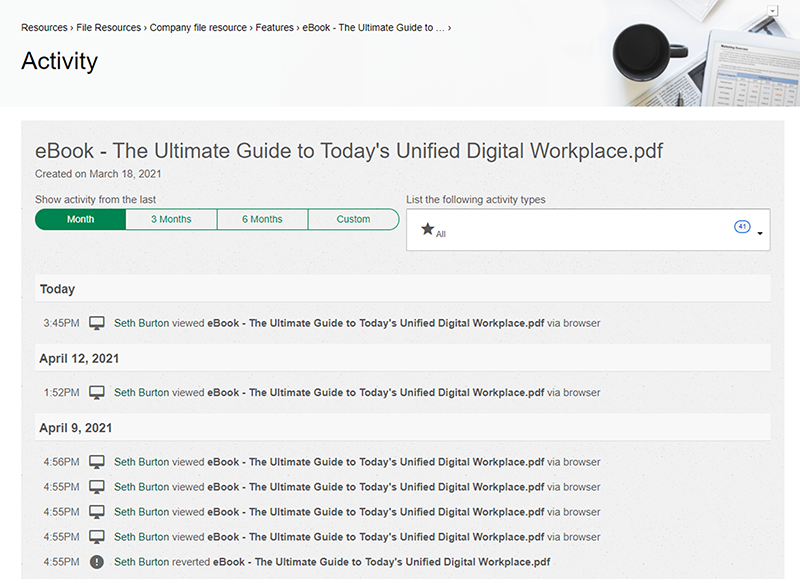800x579 pixels.
Task: Click monitor icon beside today's 3:45PM entry
Action: coord(96,323)
